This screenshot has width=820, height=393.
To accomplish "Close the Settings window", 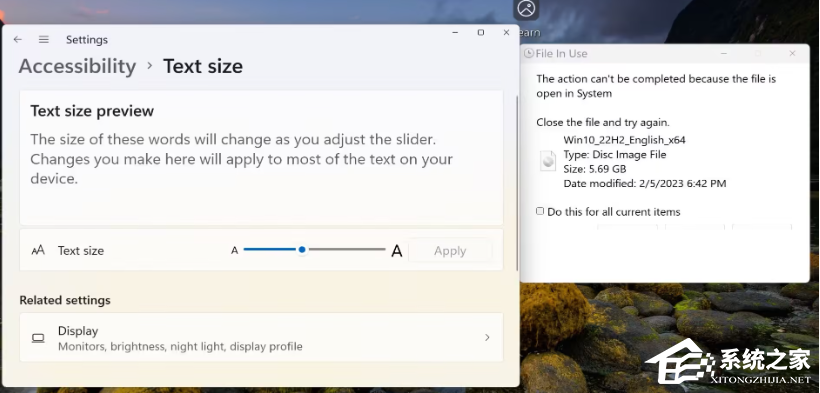I will 506,32.
